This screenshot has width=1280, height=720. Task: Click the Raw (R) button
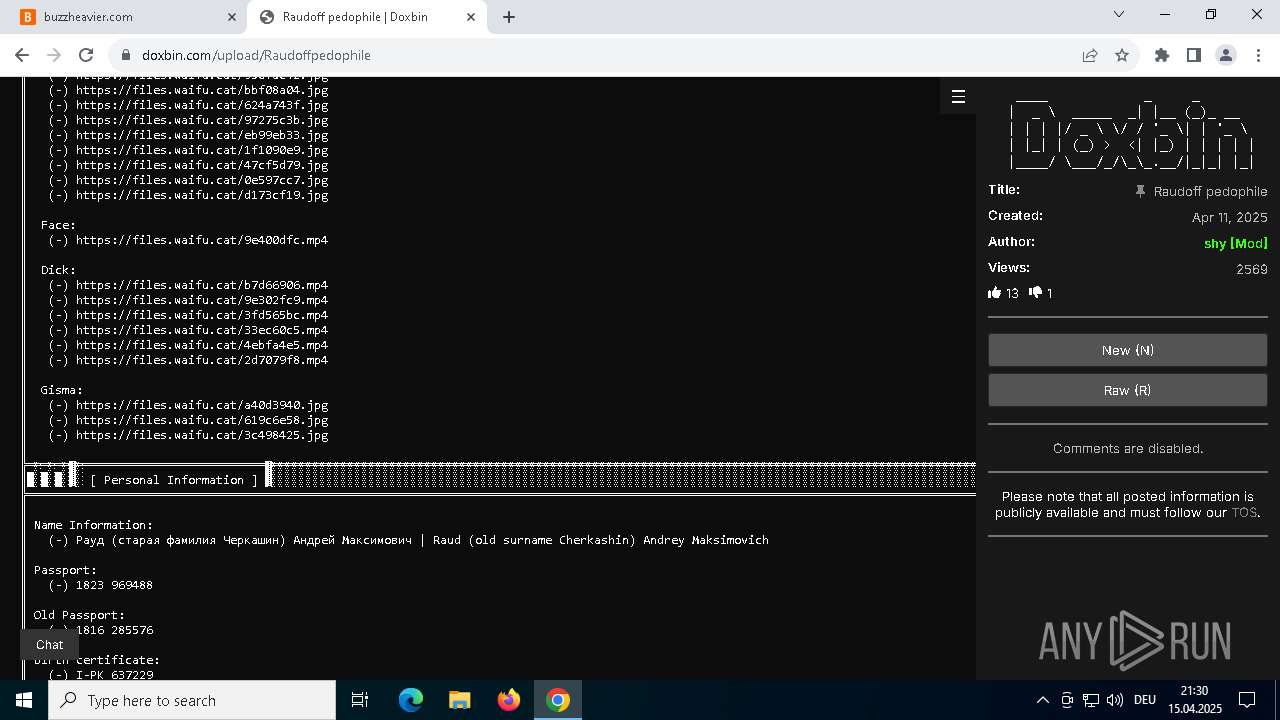(1127, 390)
